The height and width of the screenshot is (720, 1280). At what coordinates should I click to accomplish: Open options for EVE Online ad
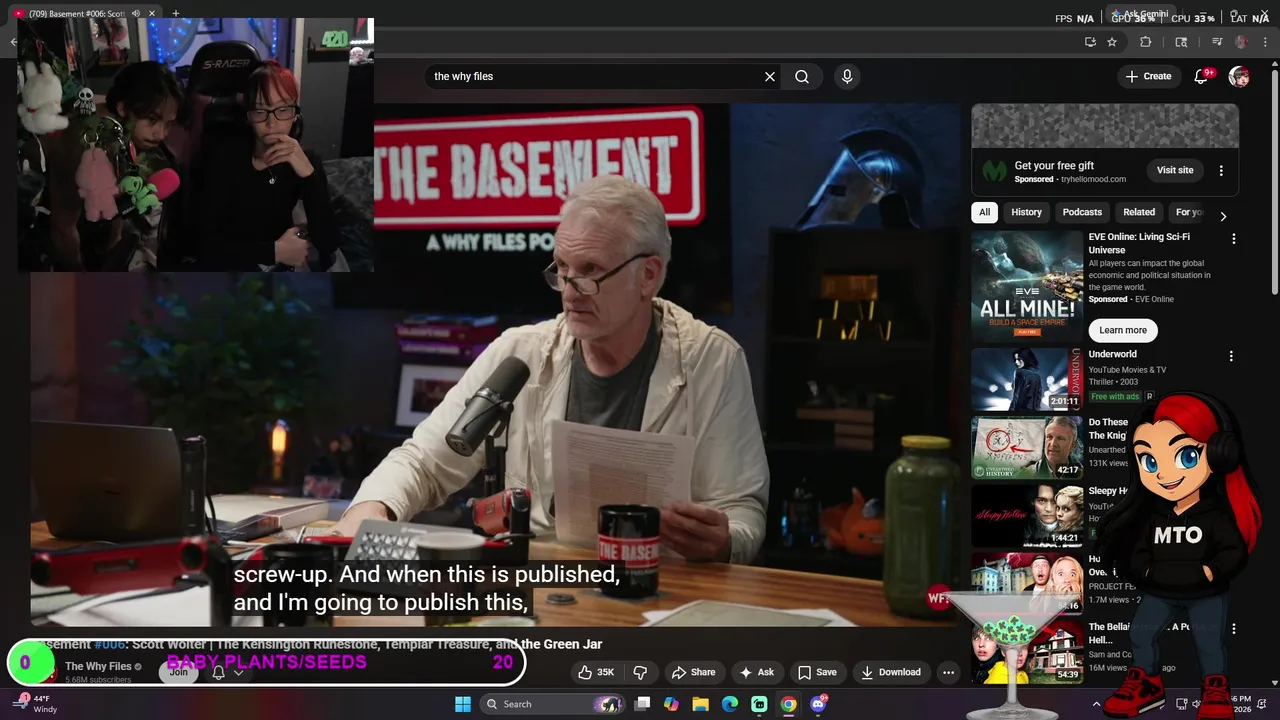point(1233,239)
